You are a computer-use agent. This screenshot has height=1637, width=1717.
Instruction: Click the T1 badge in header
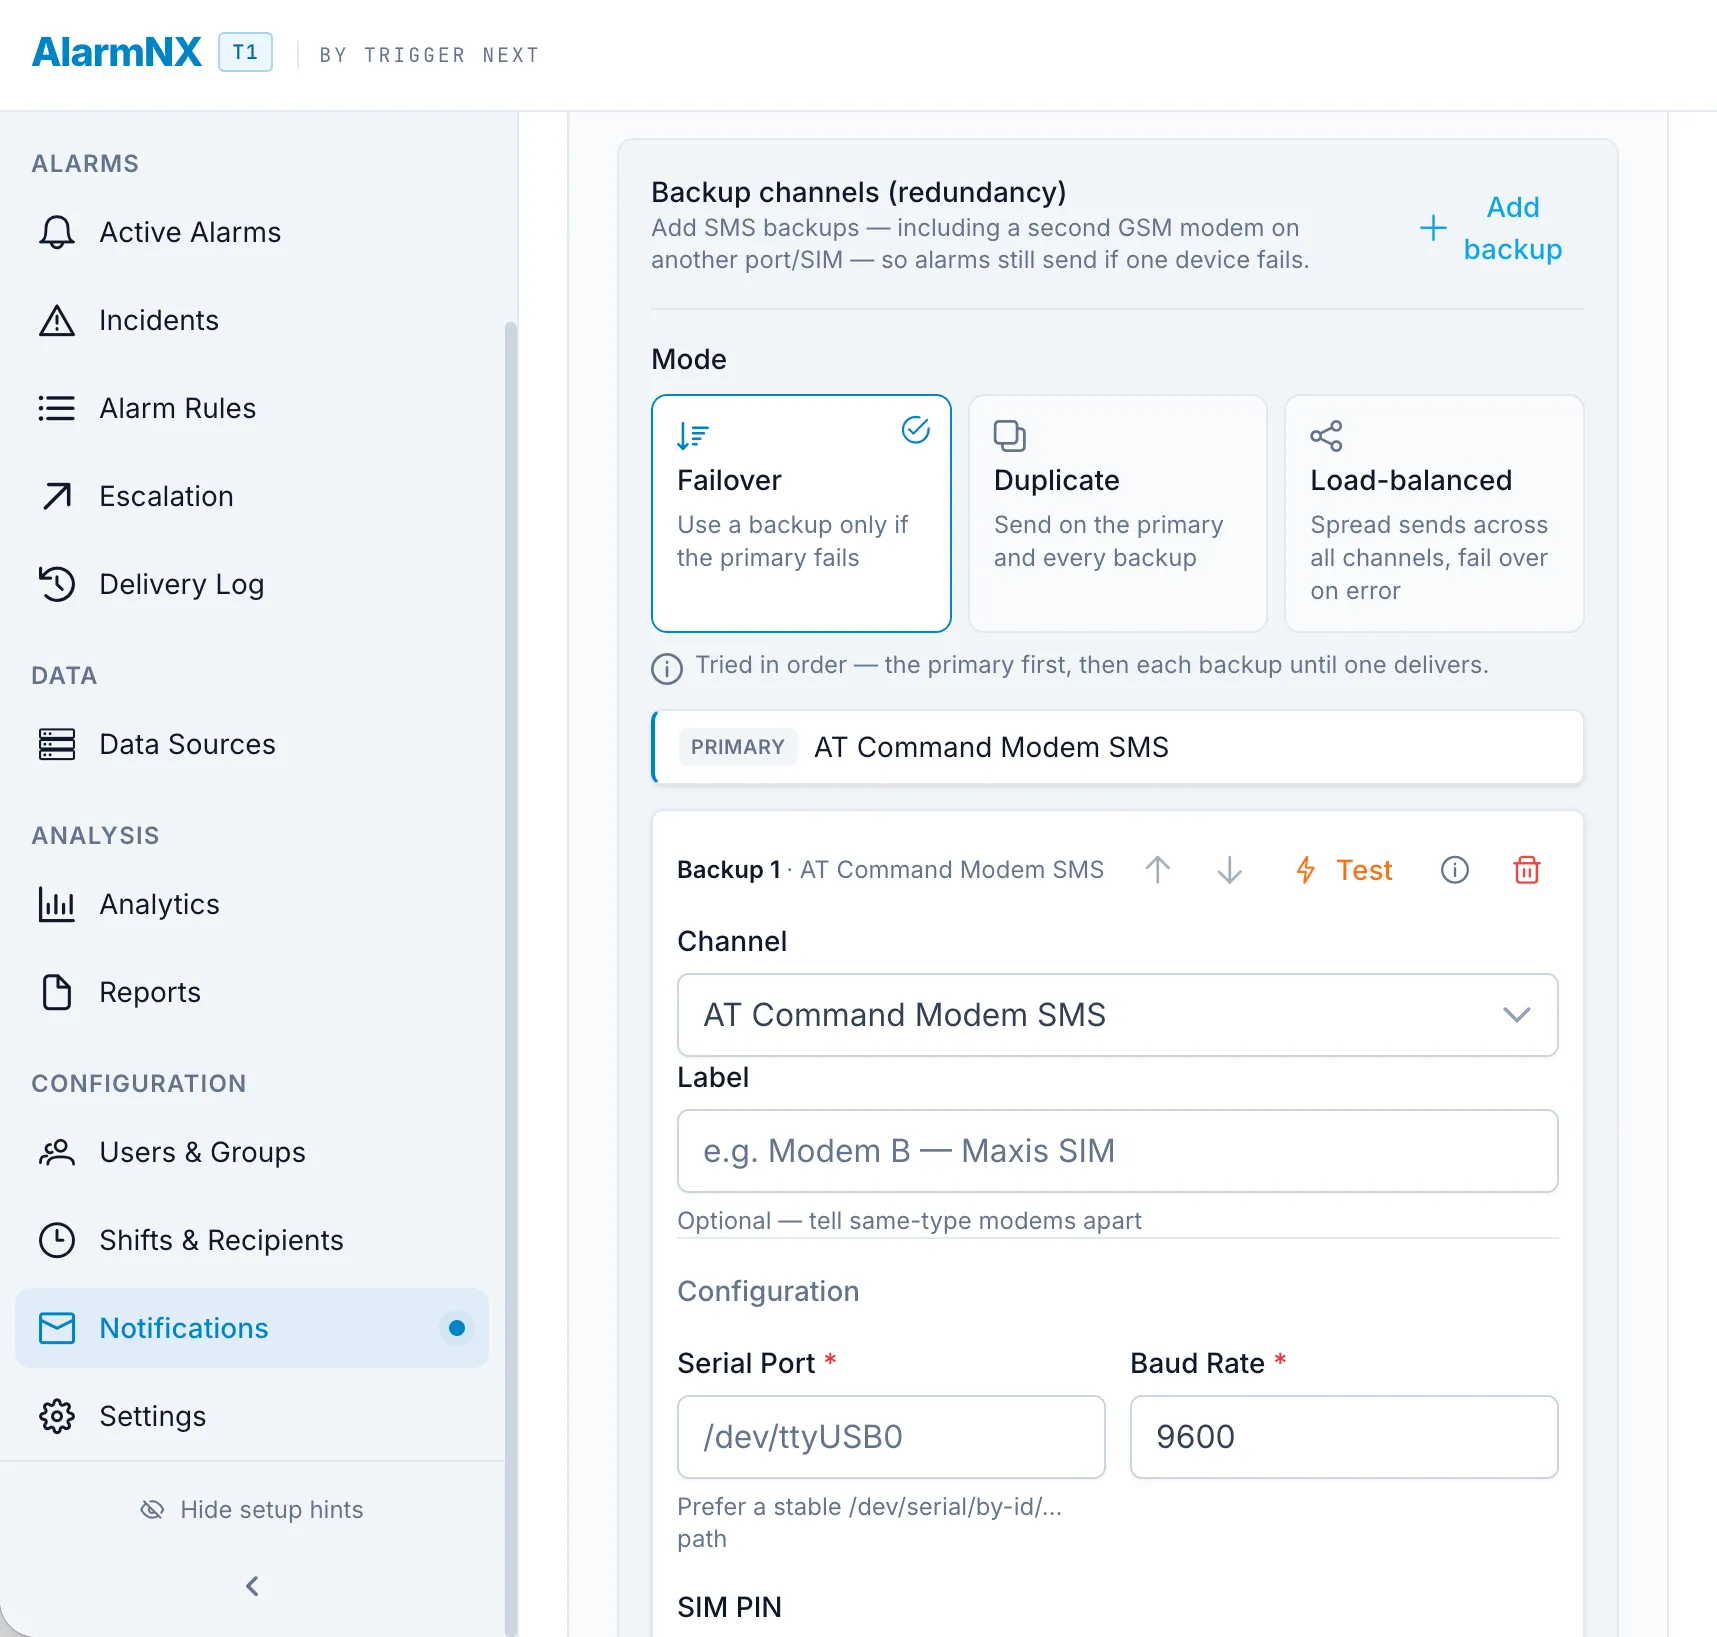pyautogui.click(x=246, y=52)
